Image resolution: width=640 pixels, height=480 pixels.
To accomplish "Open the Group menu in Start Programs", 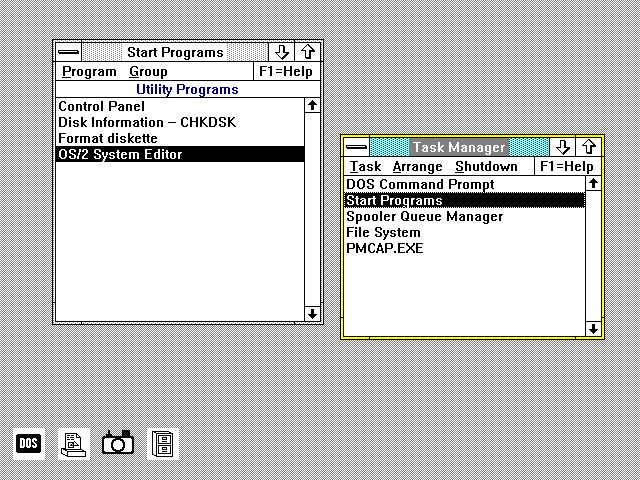I will tap(148, 72).
